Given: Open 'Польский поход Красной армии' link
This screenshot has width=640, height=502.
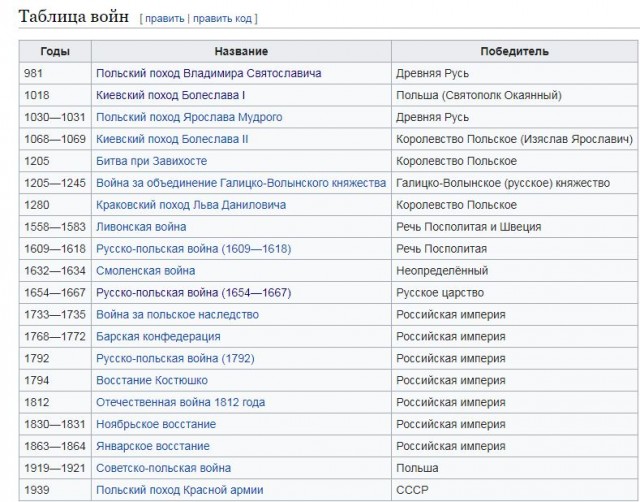Looking at the screenshot, I should [x=180, y=490].
